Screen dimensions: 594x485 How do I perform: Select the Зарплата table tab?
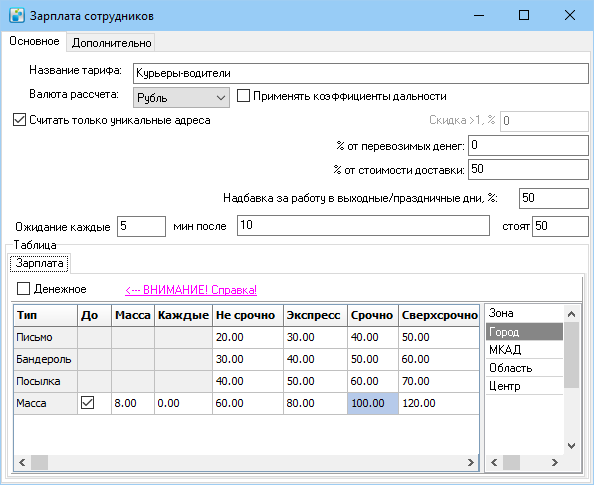coord(39,263)
